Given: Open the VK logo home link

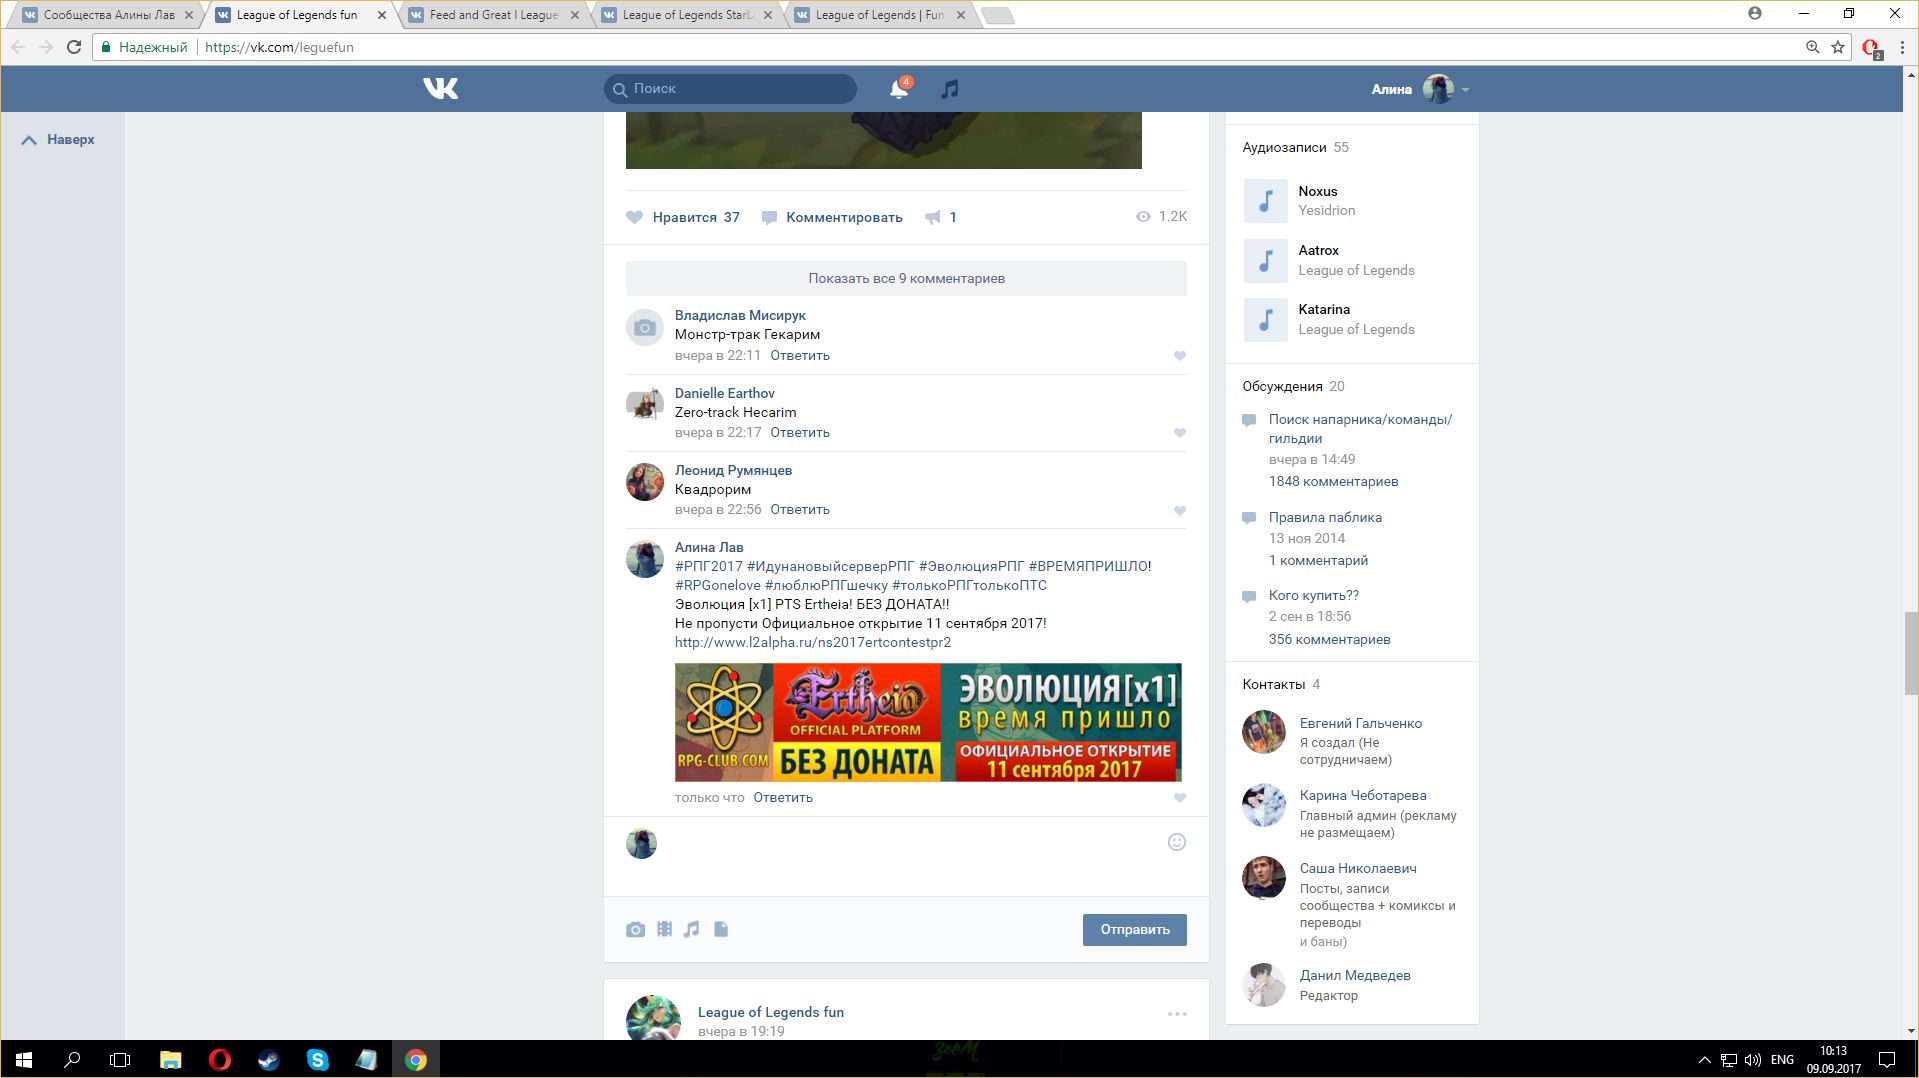Looking at the screenshot, I should point(440,89).
